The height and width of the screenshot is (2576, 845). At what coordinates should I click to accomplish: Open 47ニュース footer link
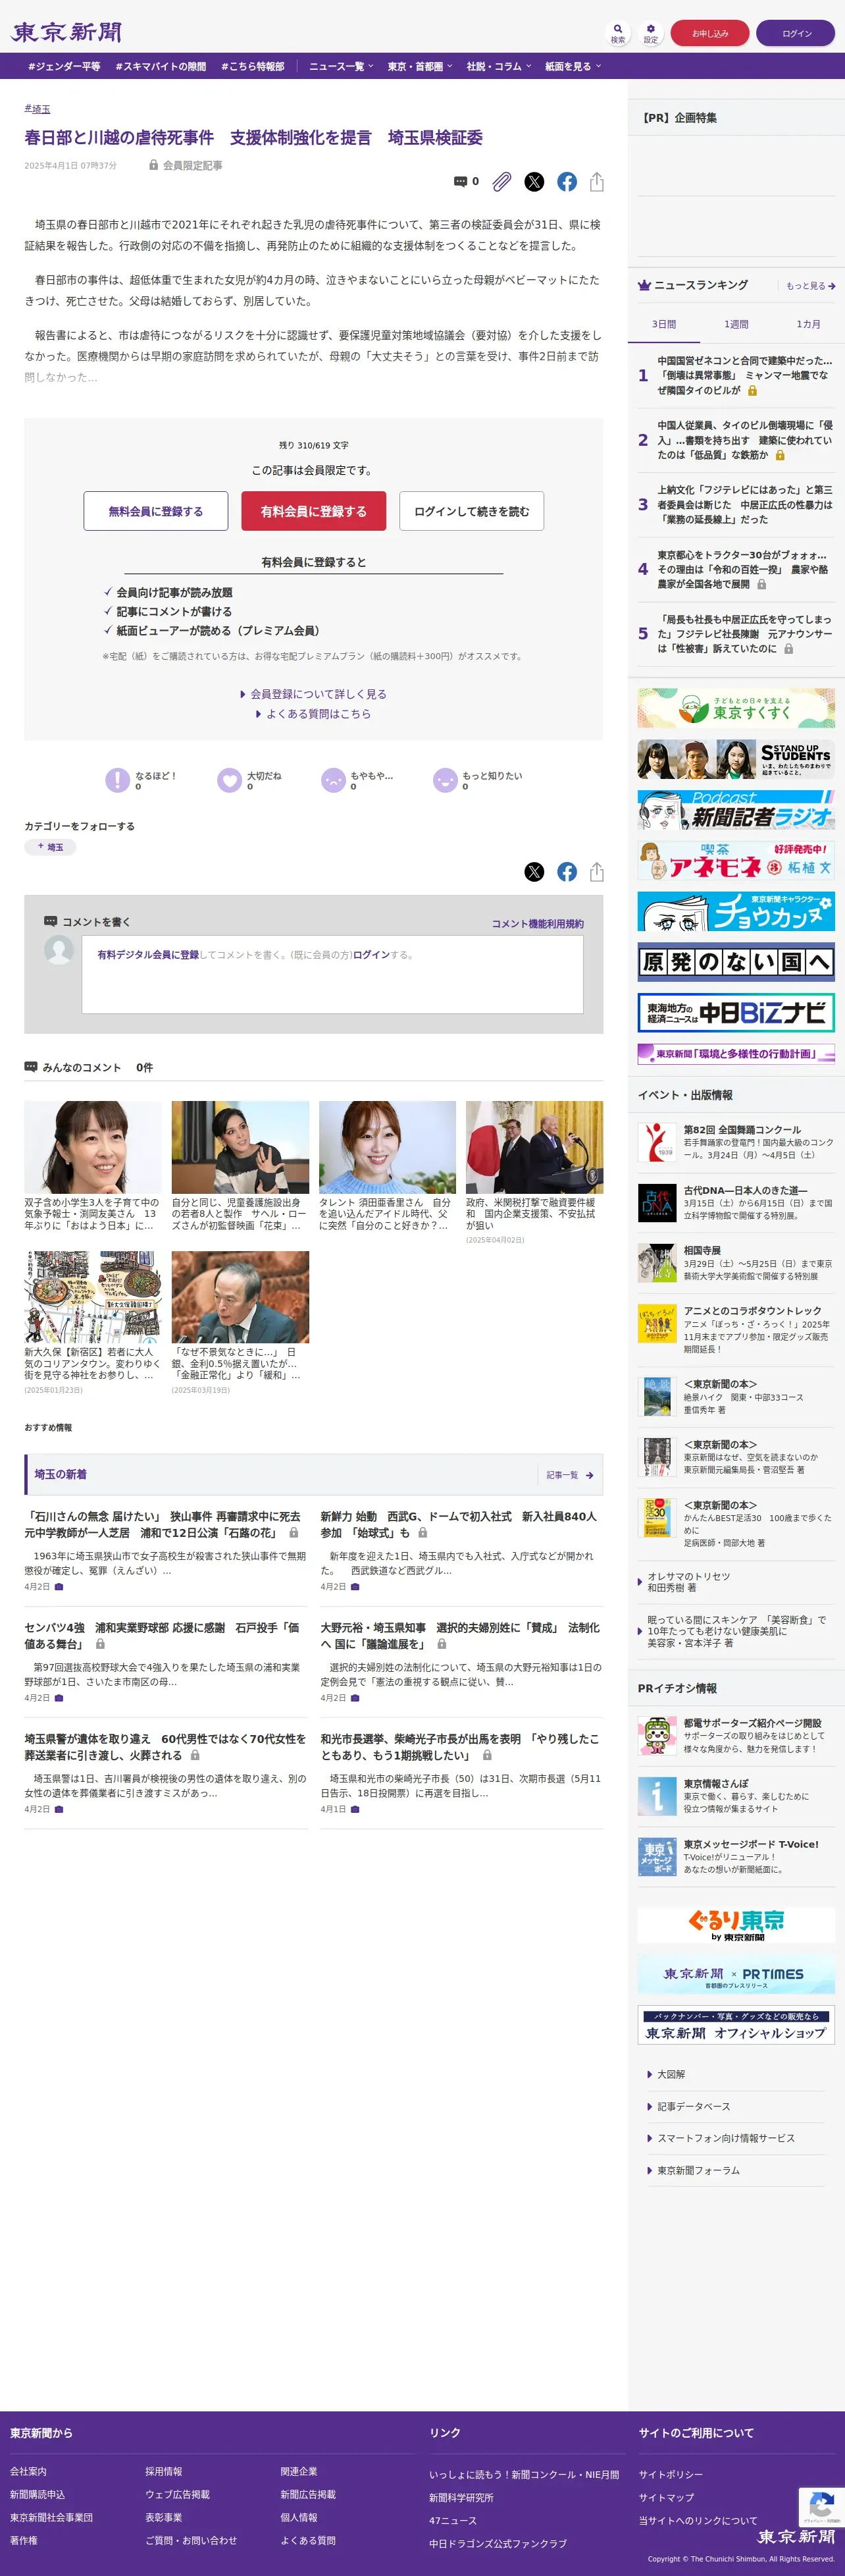452,2521
